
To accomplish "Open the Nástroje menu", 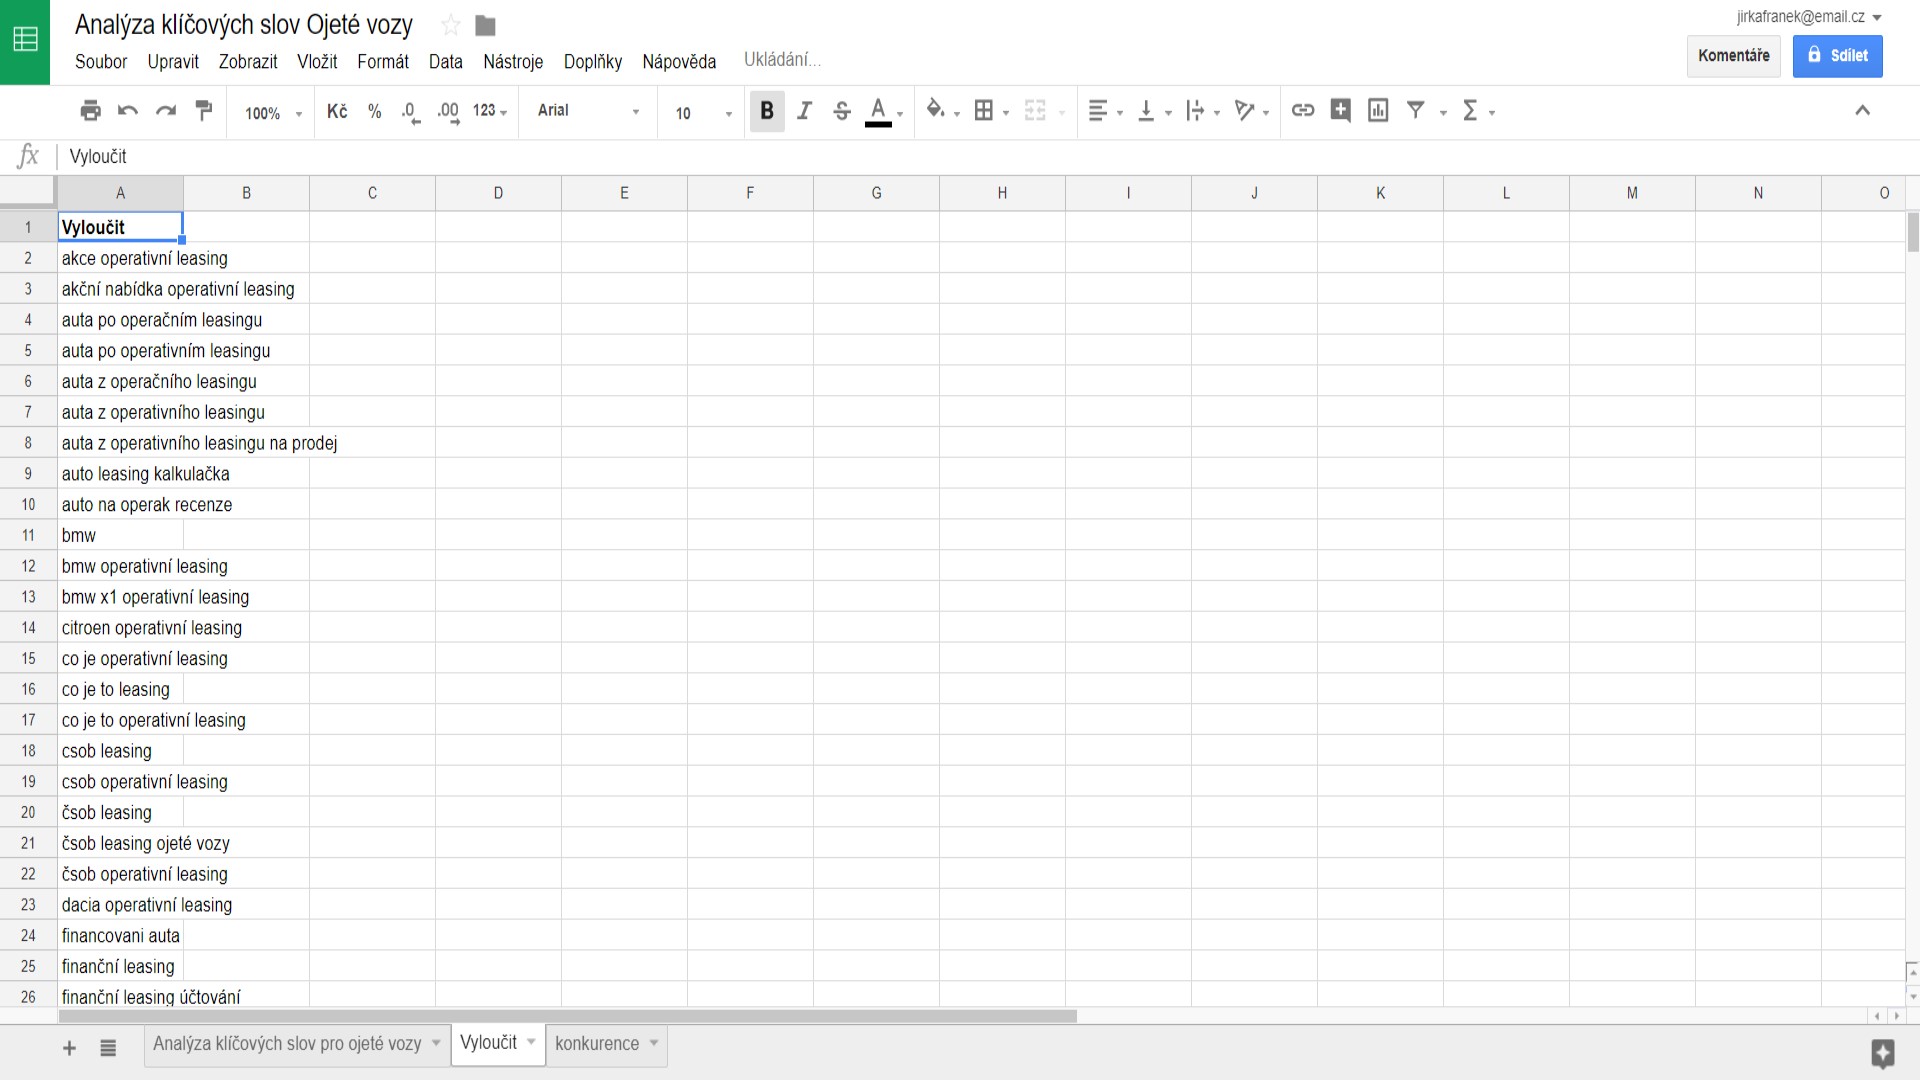I will tap(513, 62).
